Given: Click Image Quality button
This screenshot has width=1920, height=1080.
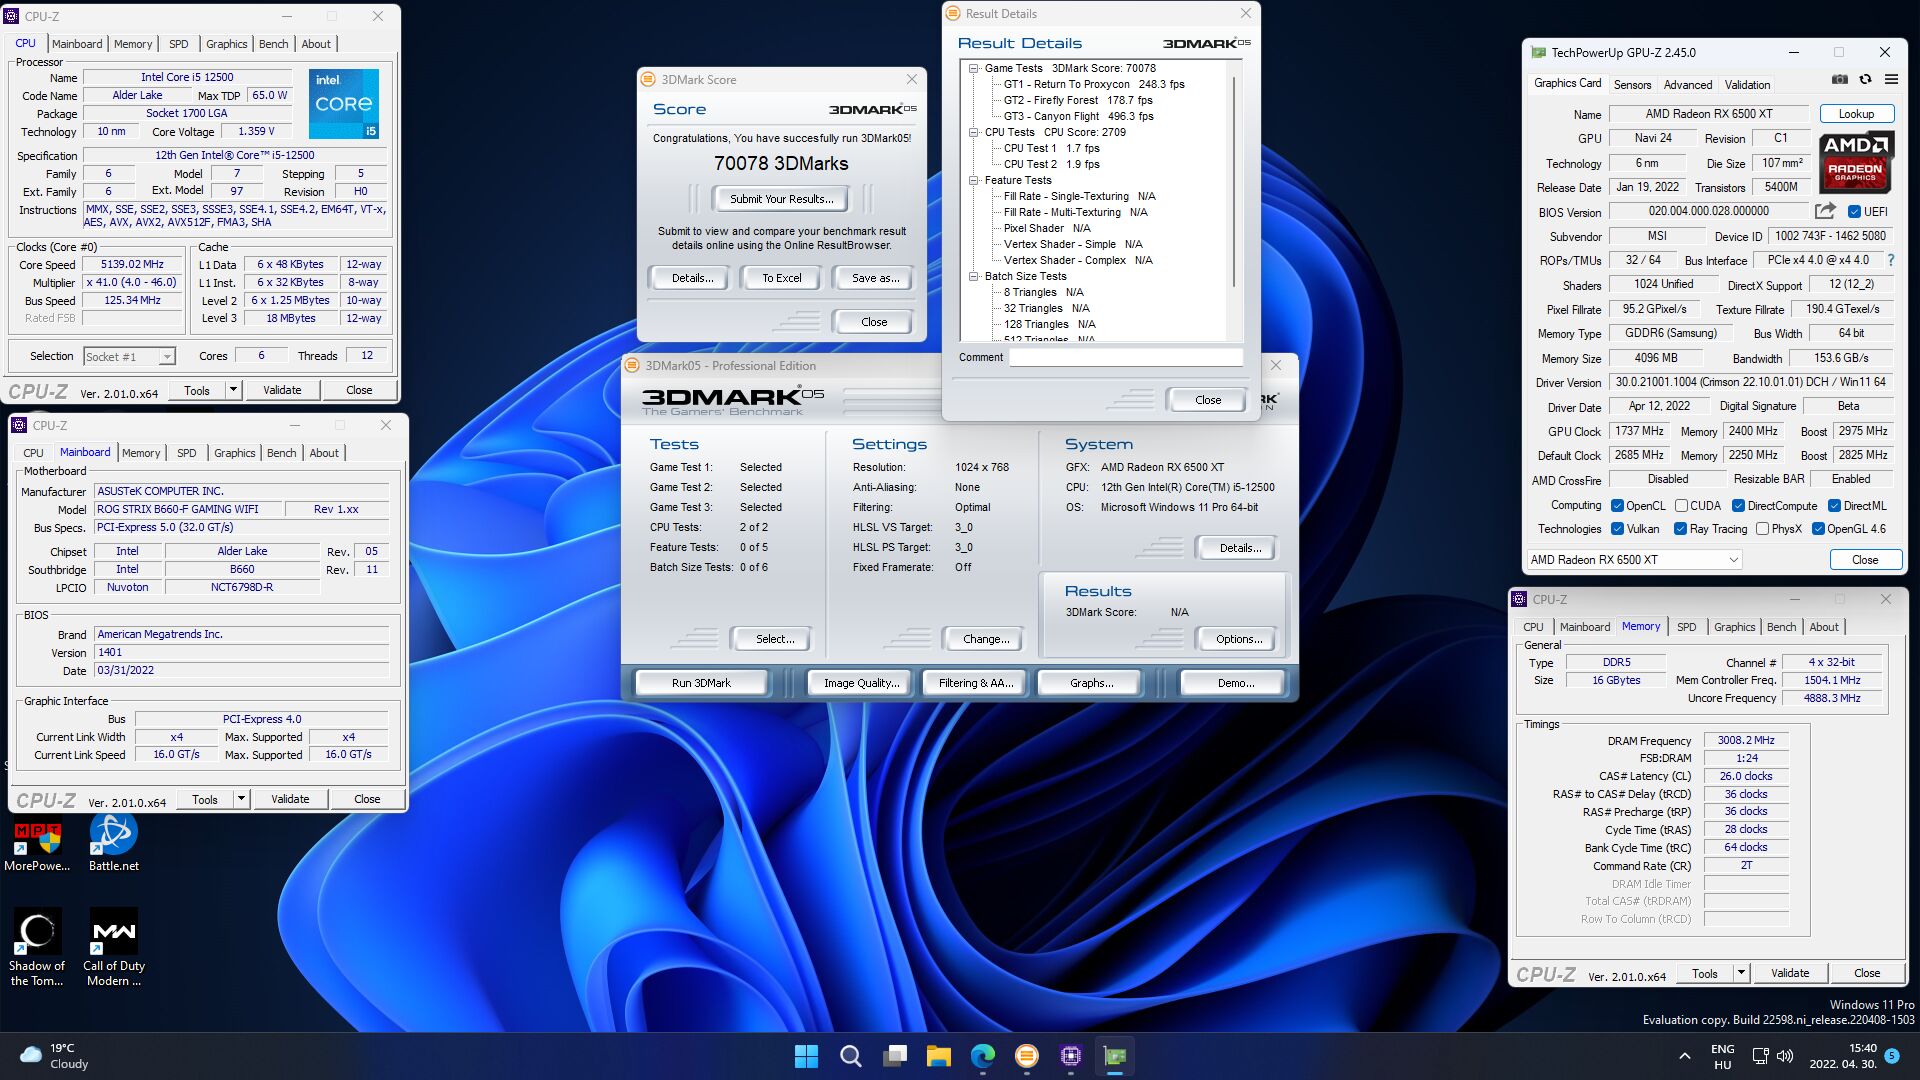Looking at the screenshot, I should pos(861,683).
